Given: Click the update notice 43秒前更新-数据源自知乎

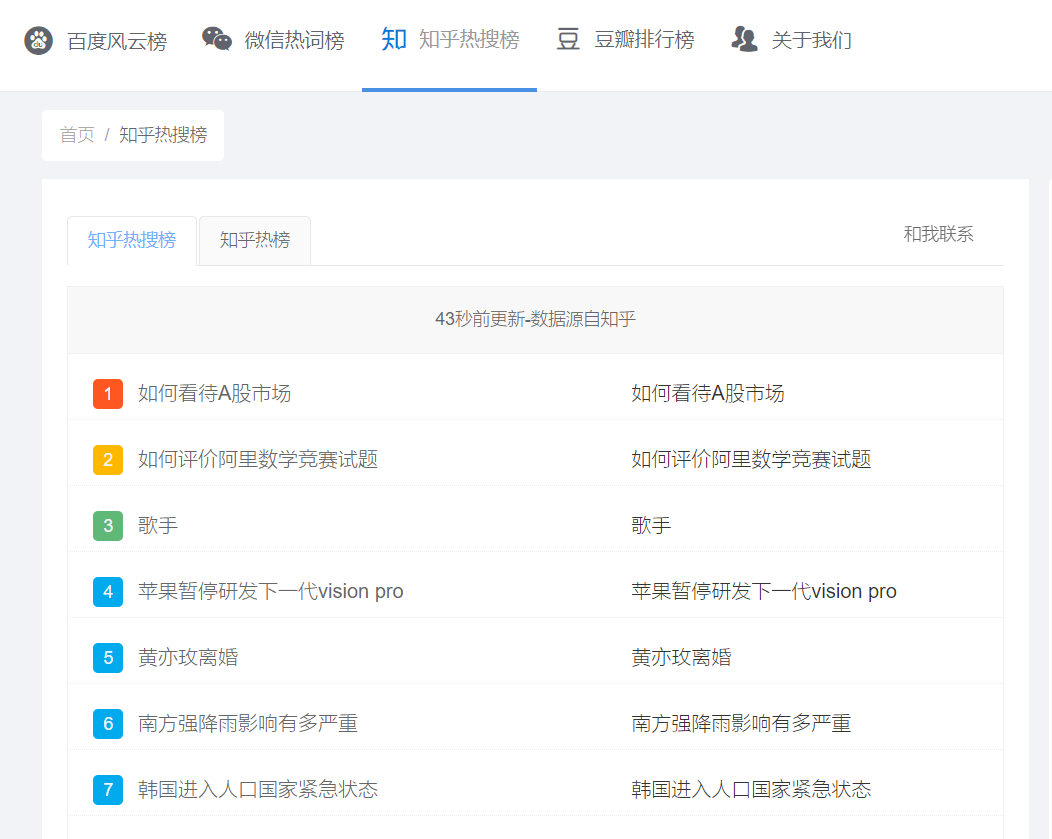Looking at the screenshot, I should click(534, 318).
